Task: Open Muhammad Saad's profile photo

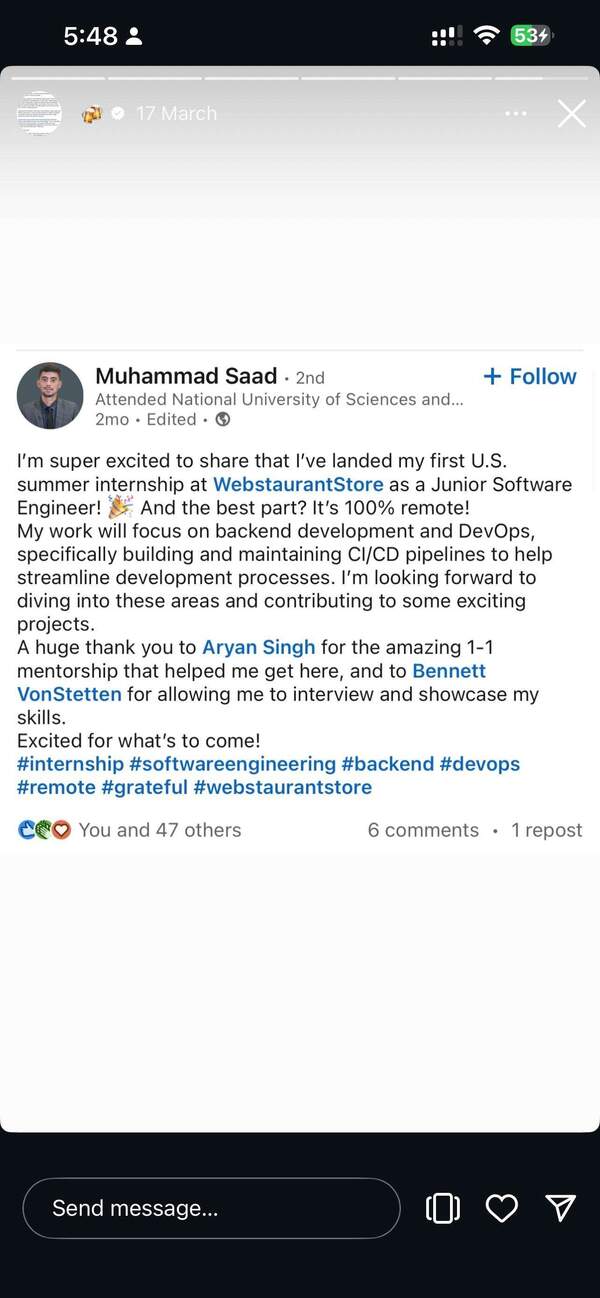Action: click(x=50, y=395)
